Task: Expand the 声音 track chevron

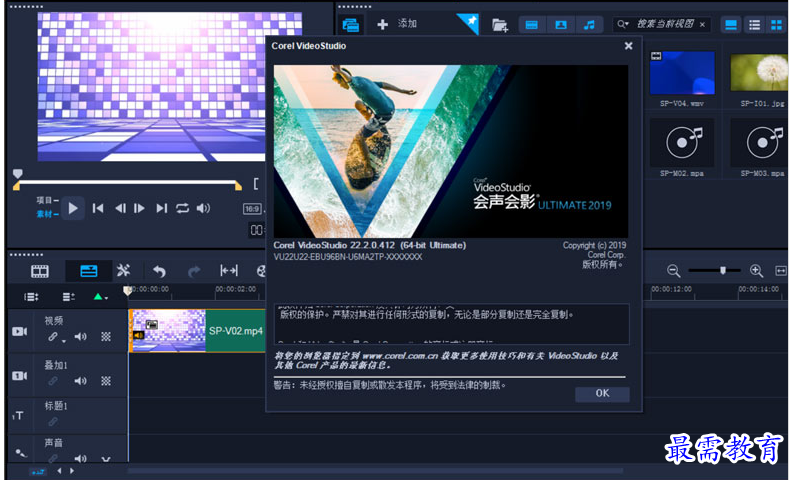Action: (106, 459)
